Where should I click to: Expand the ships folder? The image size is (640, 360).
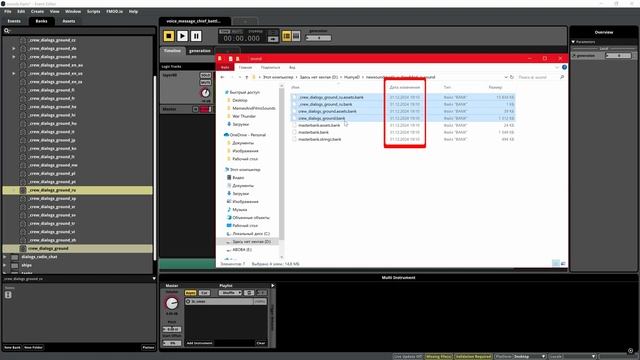click(x=5, y=265)
